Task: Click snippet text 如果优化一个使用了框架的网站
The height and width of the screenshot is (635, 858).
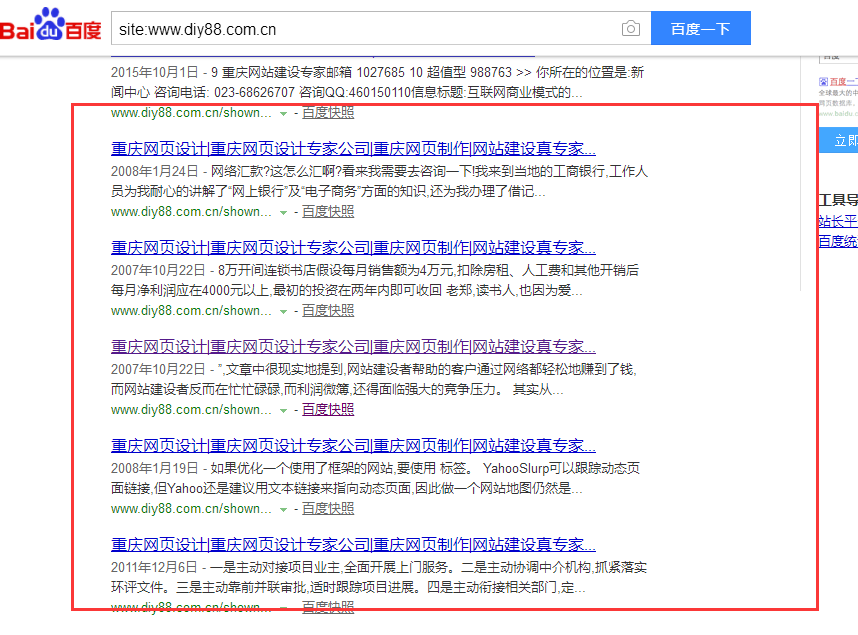Action: (x=302, y=469)
